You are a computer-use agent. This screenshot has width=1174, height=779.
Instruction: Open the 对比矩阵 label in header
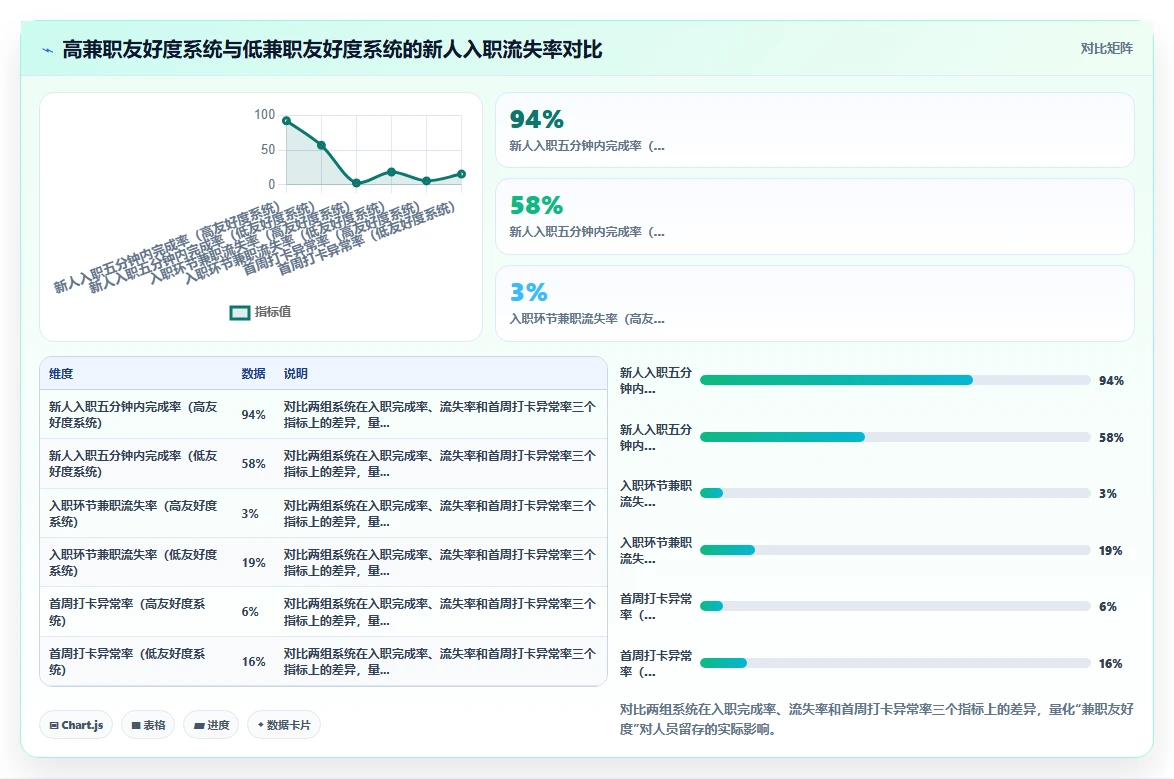point(1106,49)
